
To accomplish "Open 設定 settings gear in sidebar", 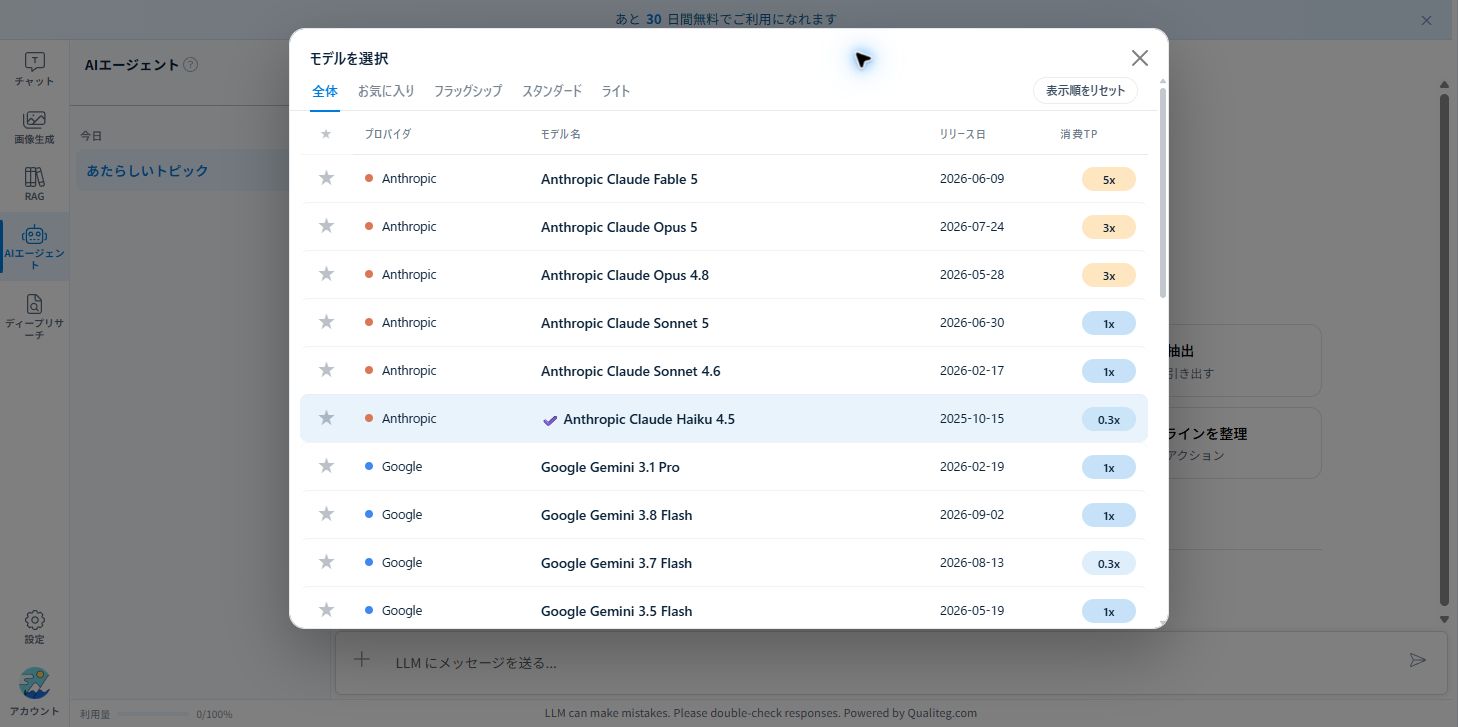I will tap(34, 627).
